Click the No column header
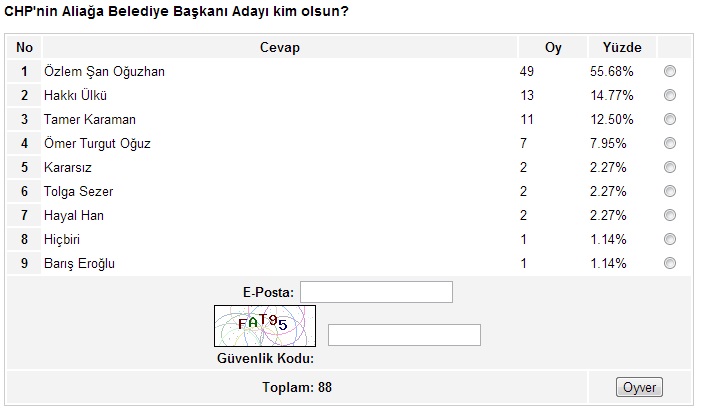This screenshot has height=413, width=701. (x=25, y=48)
